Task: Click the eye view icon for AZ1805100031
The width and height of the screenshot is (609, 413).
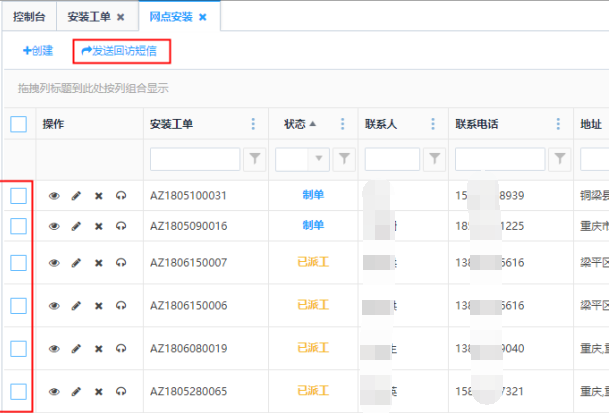Action: click(54, 196)
